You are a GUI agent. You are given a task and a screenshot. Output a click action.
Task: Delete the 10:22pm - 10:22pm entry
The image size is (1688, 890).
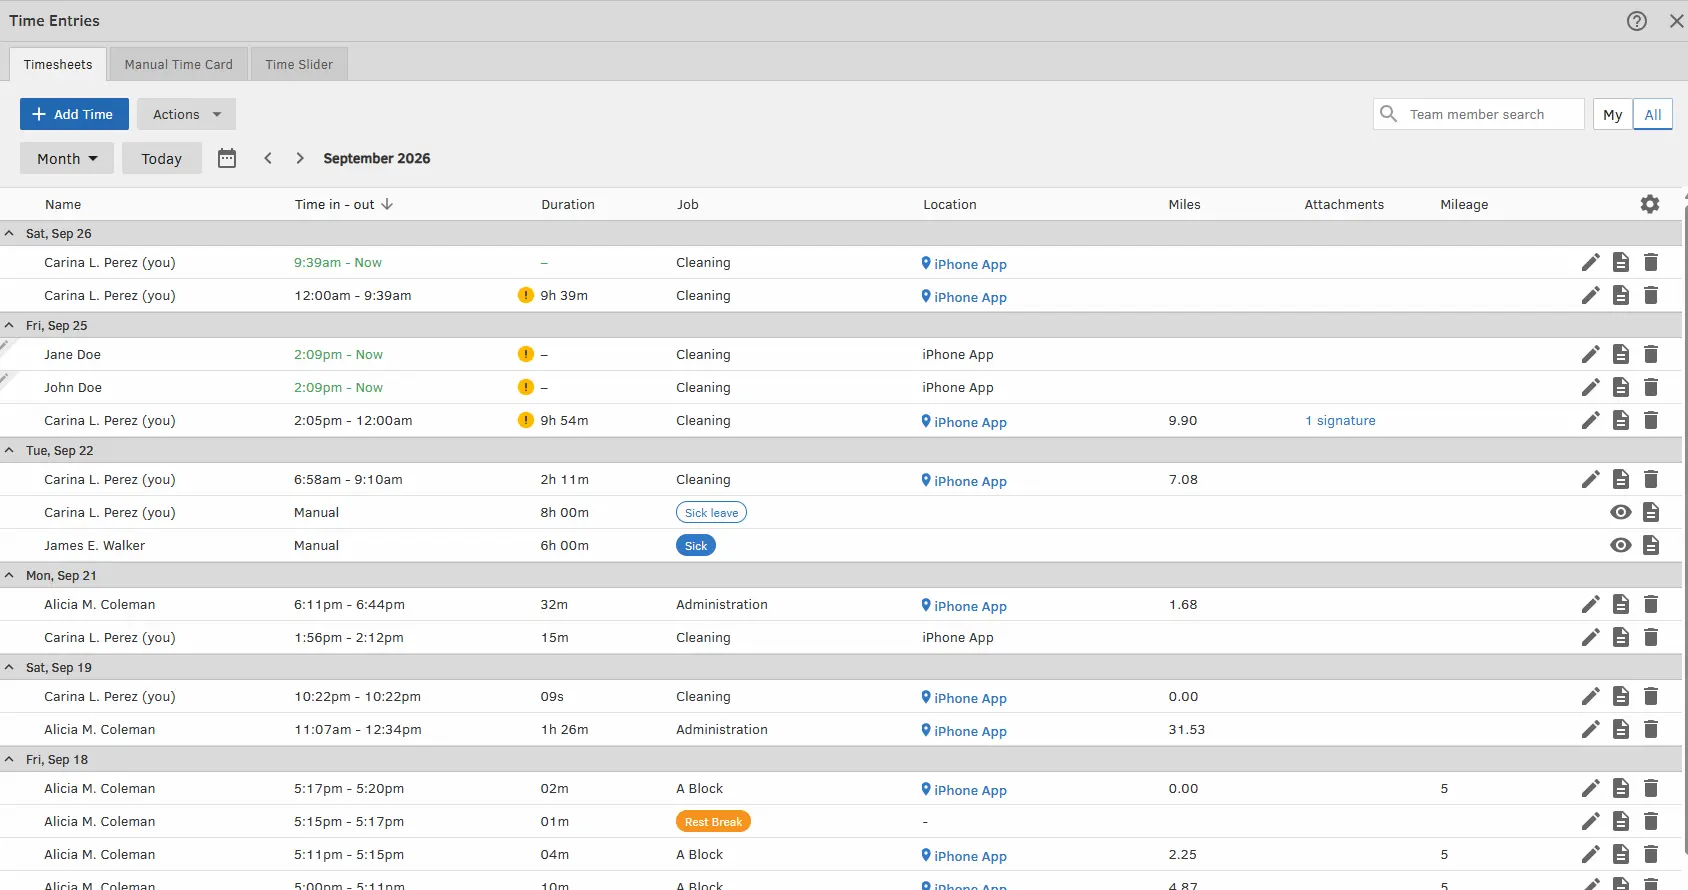click(1651, 696)
